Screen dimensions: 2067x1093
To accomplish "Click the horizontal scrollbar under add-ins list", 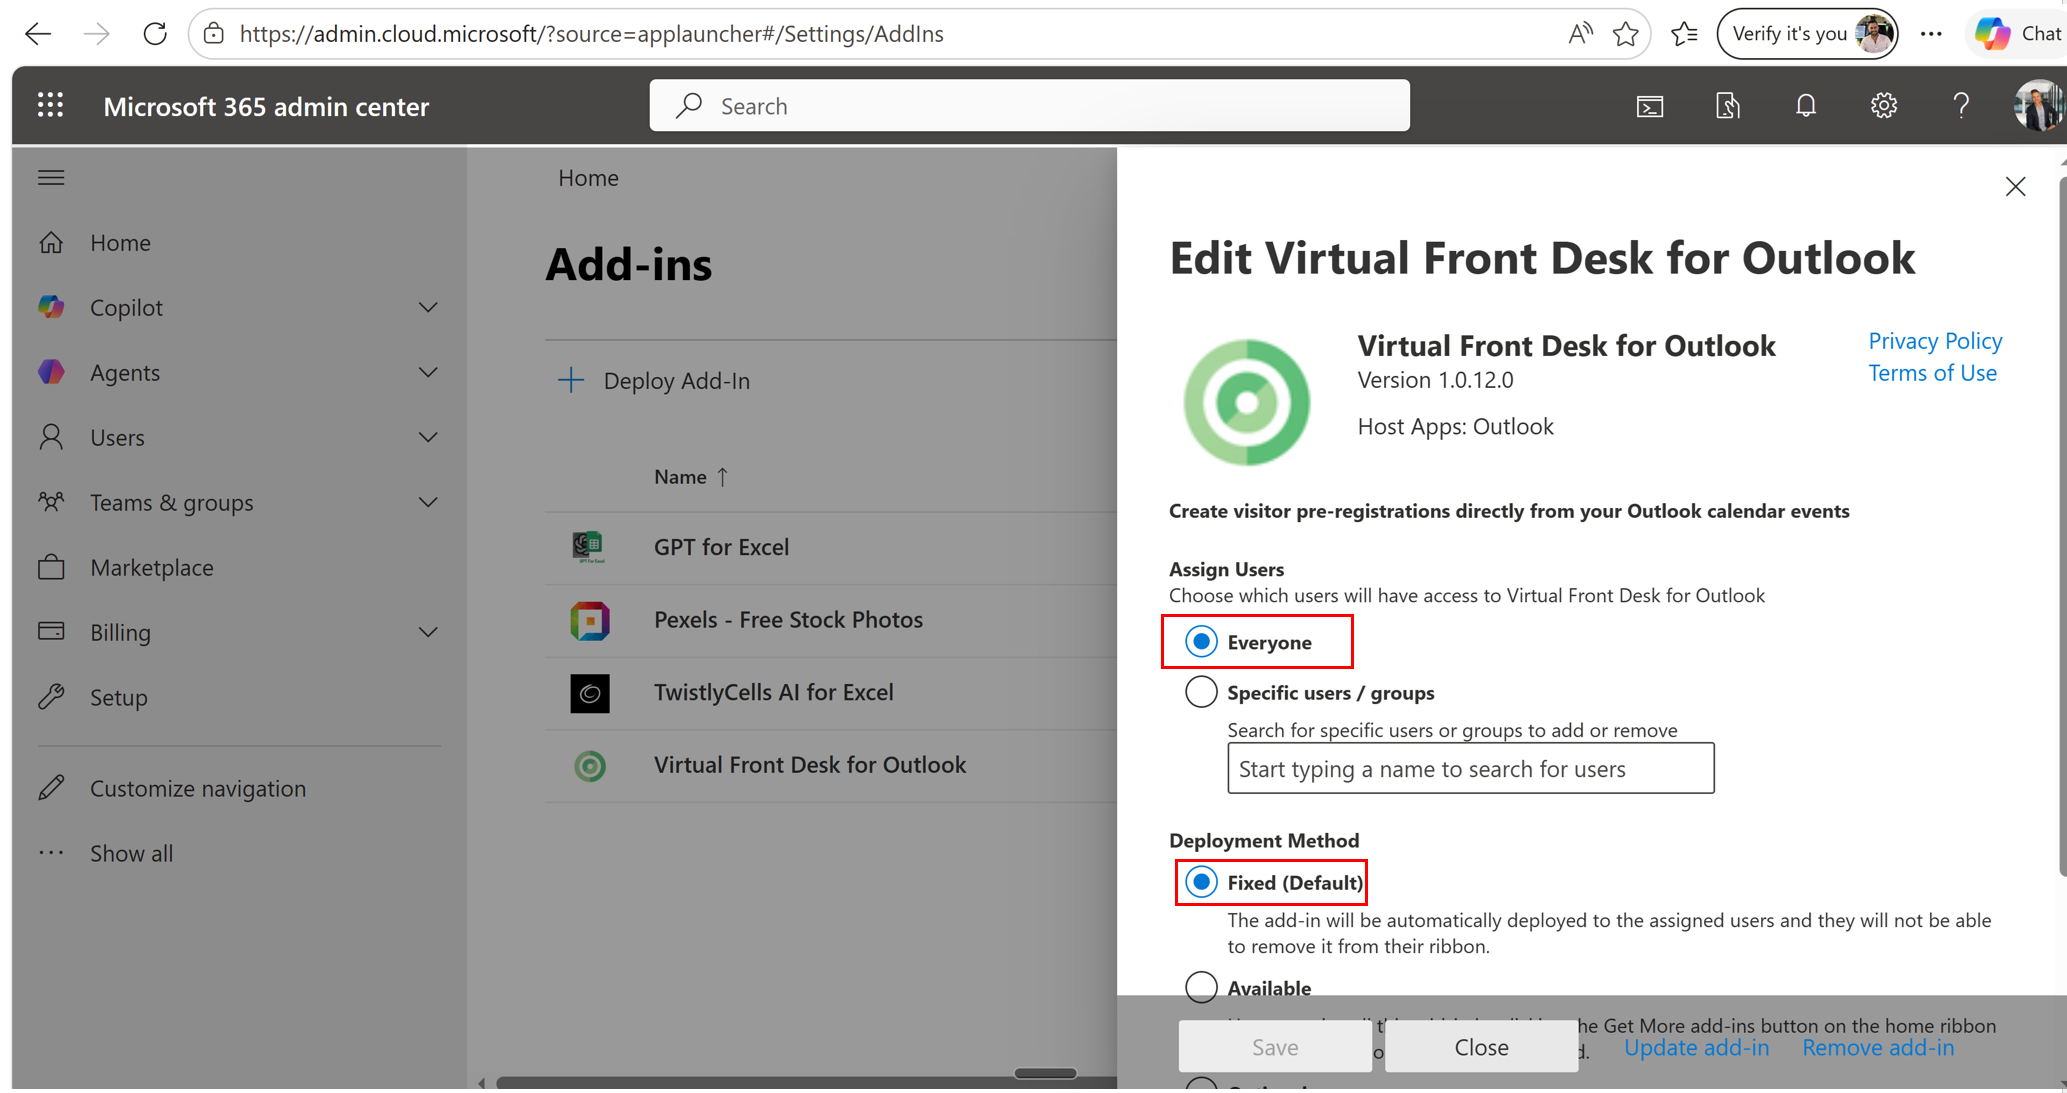I will click(x=800, y=1081).
